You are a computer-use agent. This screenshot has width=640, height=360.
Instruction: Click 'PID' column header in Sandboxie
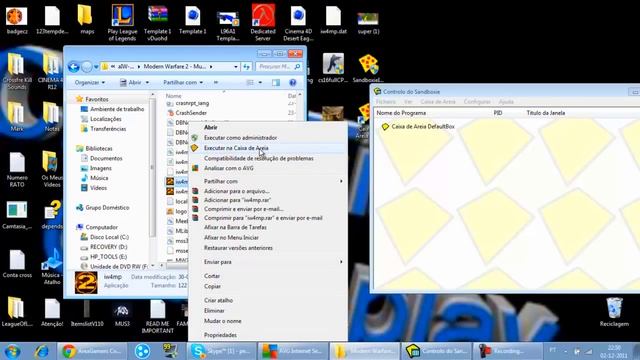pyautogui.click(x=498, y=113)
